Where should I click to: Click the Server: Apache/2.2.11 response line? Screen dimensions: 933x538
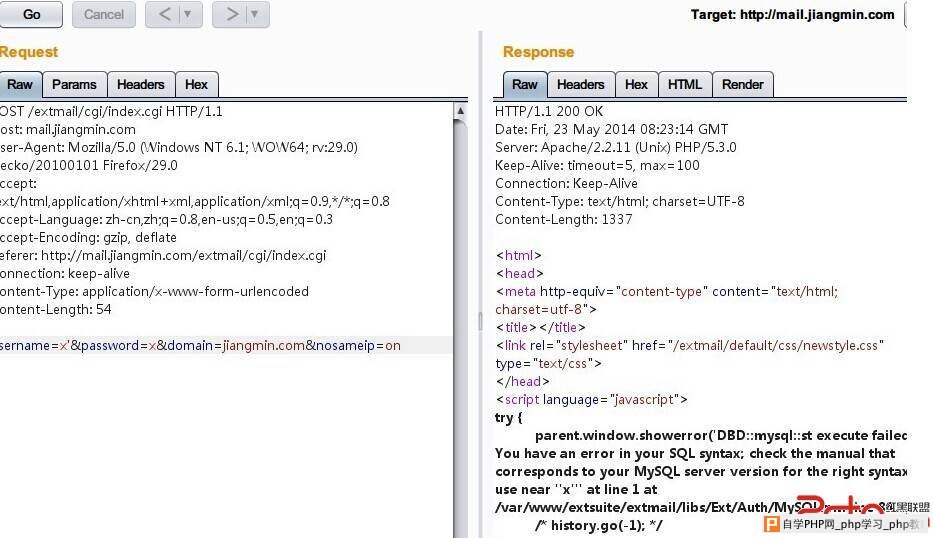[615, 147]
